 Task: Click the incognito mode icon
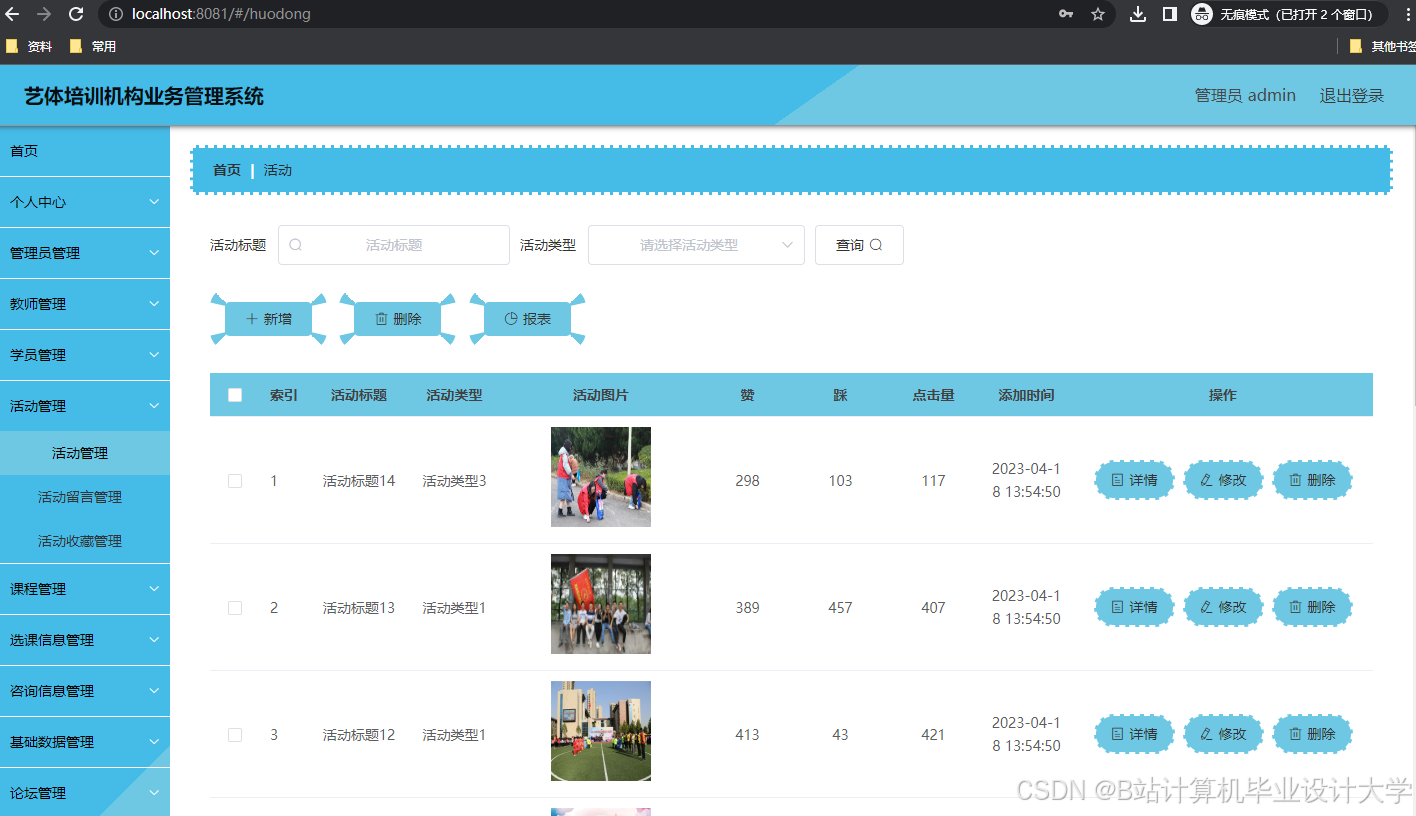pyautogui.click(x=1202, y=14)
